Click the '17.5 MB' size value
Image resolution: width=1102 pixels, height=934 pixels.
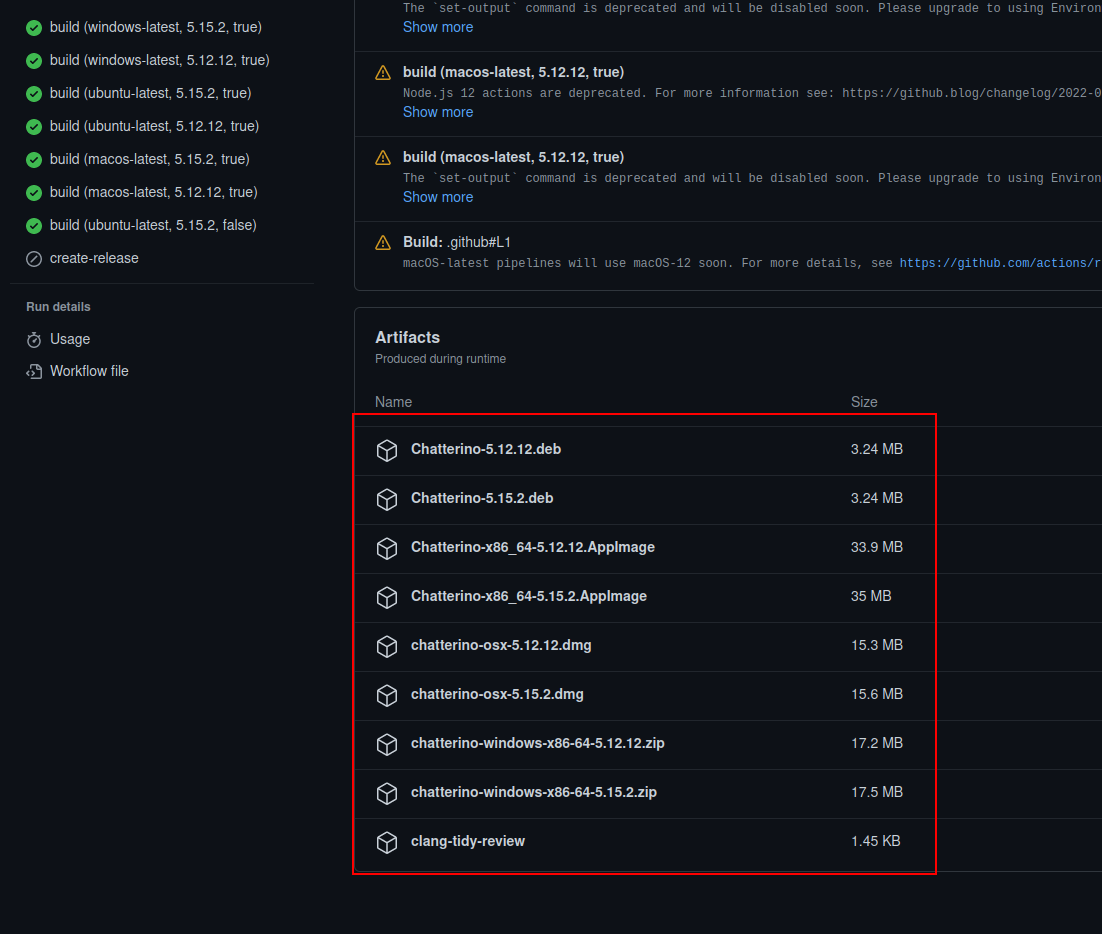(877, 792)
